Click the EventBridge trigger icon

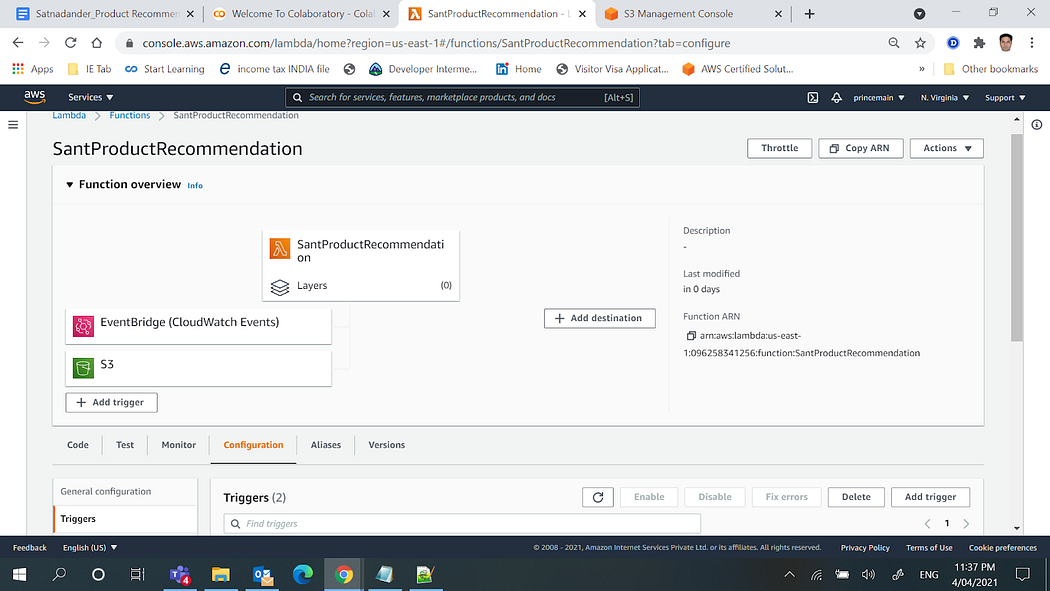[83, 326]
